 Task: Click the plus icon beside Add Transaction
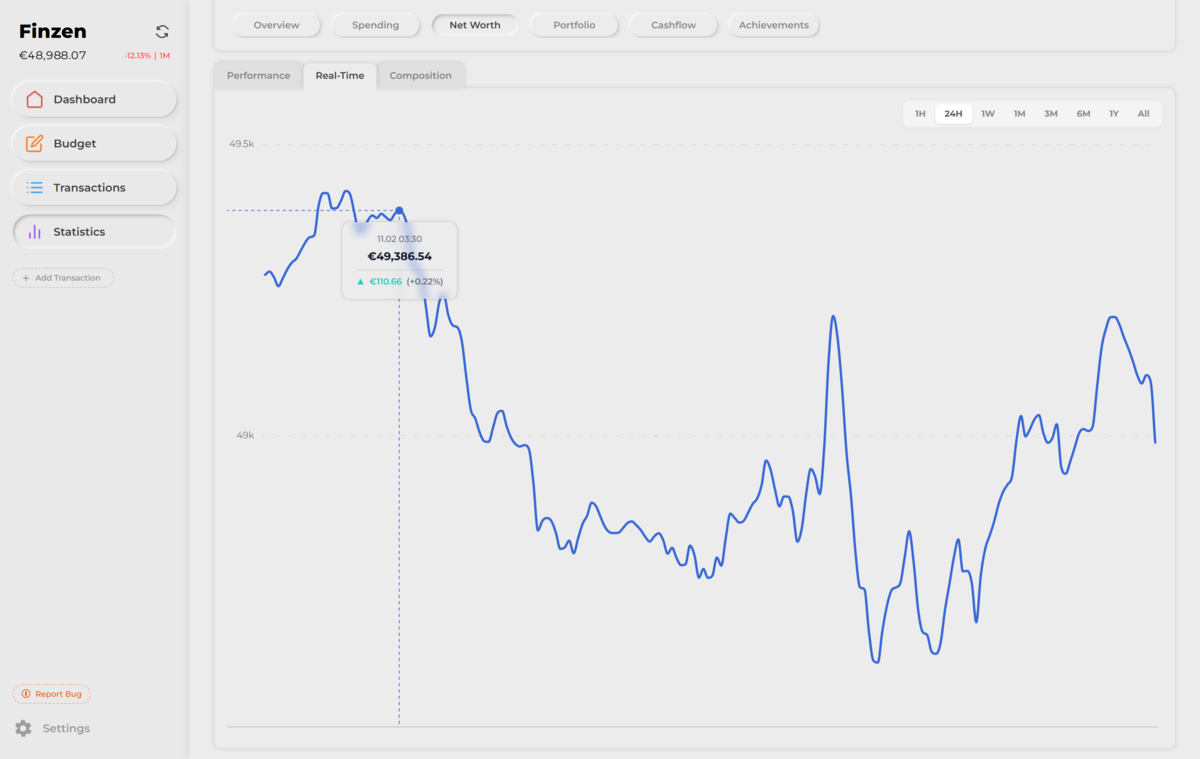[25, 277]
